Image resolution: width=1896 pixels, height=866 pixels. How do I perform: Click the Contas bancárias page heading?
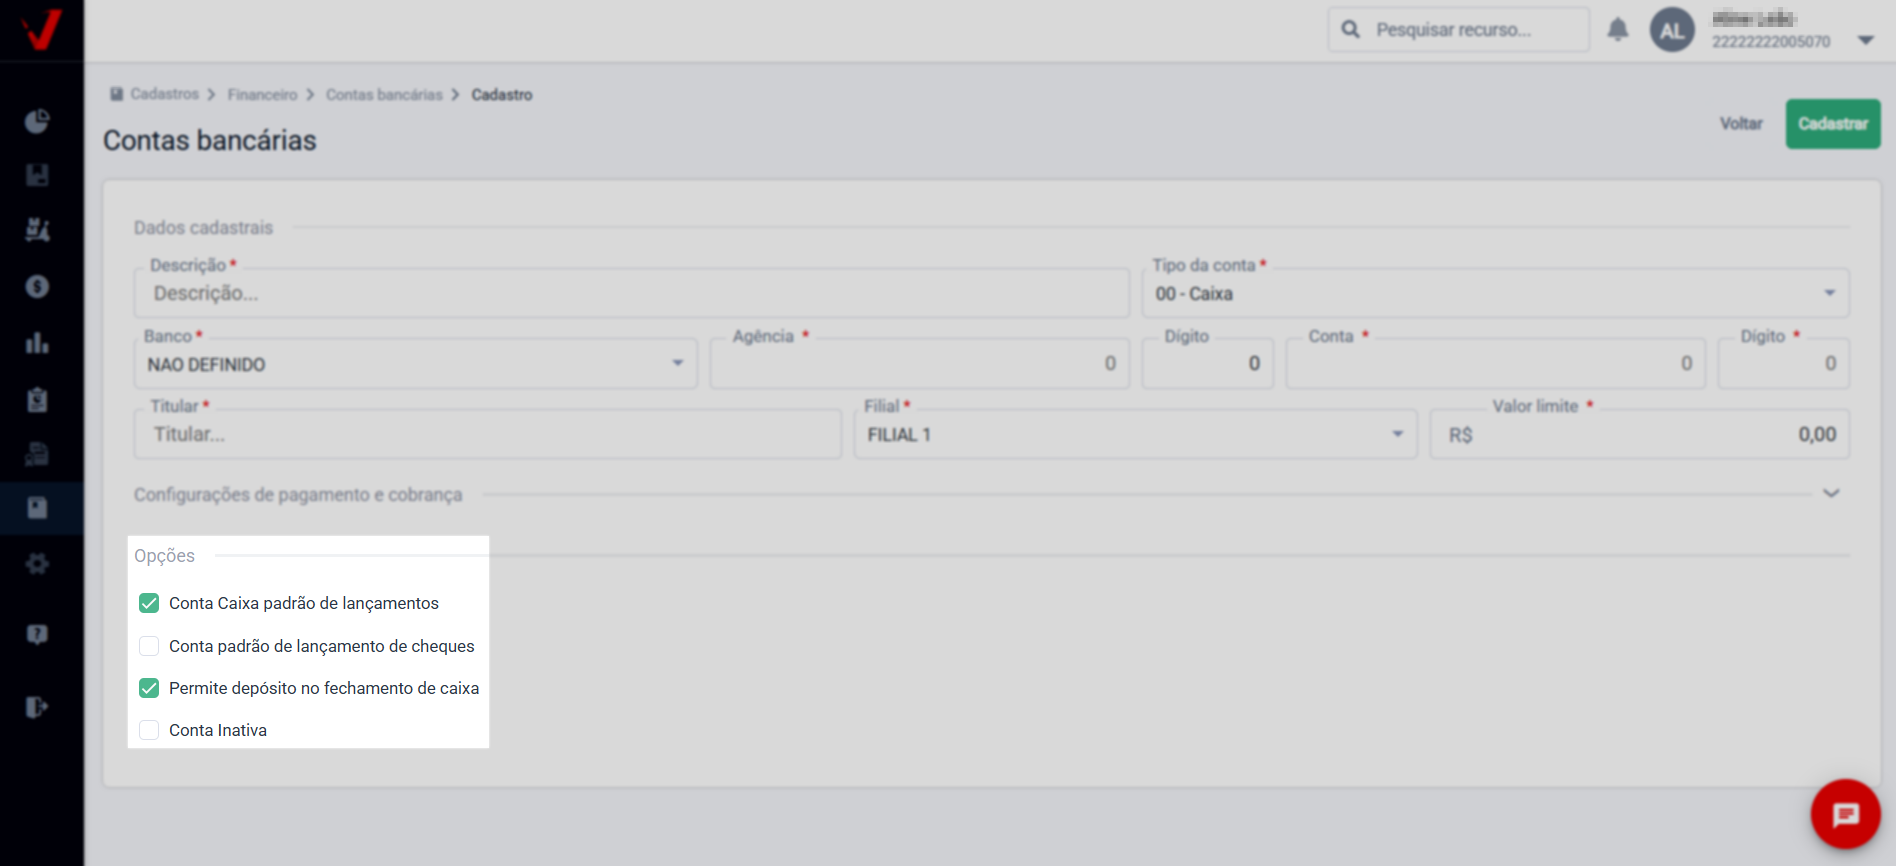click(x=210, y=140)
